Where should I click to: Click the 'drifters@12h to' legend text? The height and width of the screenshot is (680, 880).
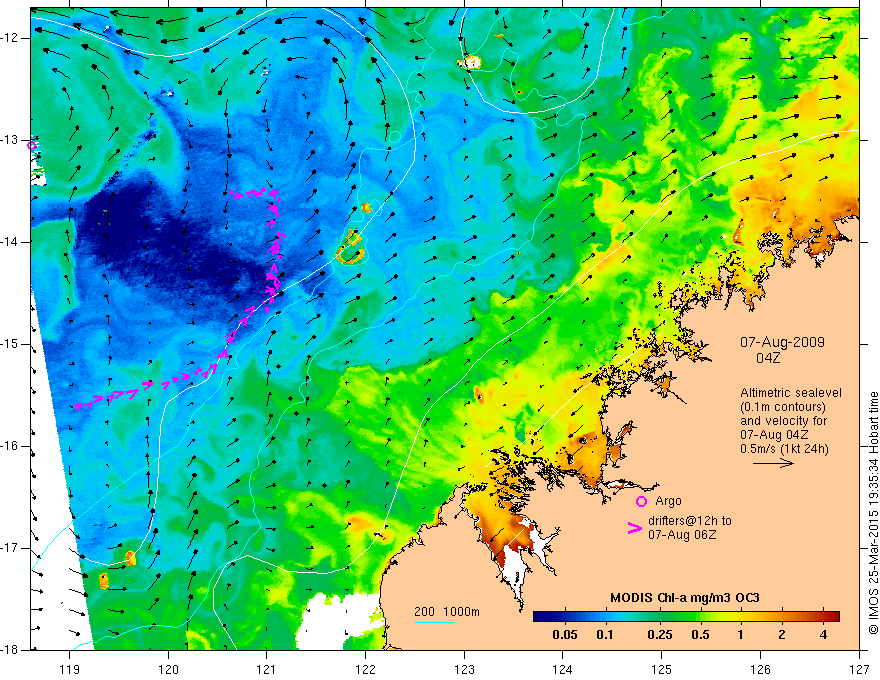[x=690, y=521]
